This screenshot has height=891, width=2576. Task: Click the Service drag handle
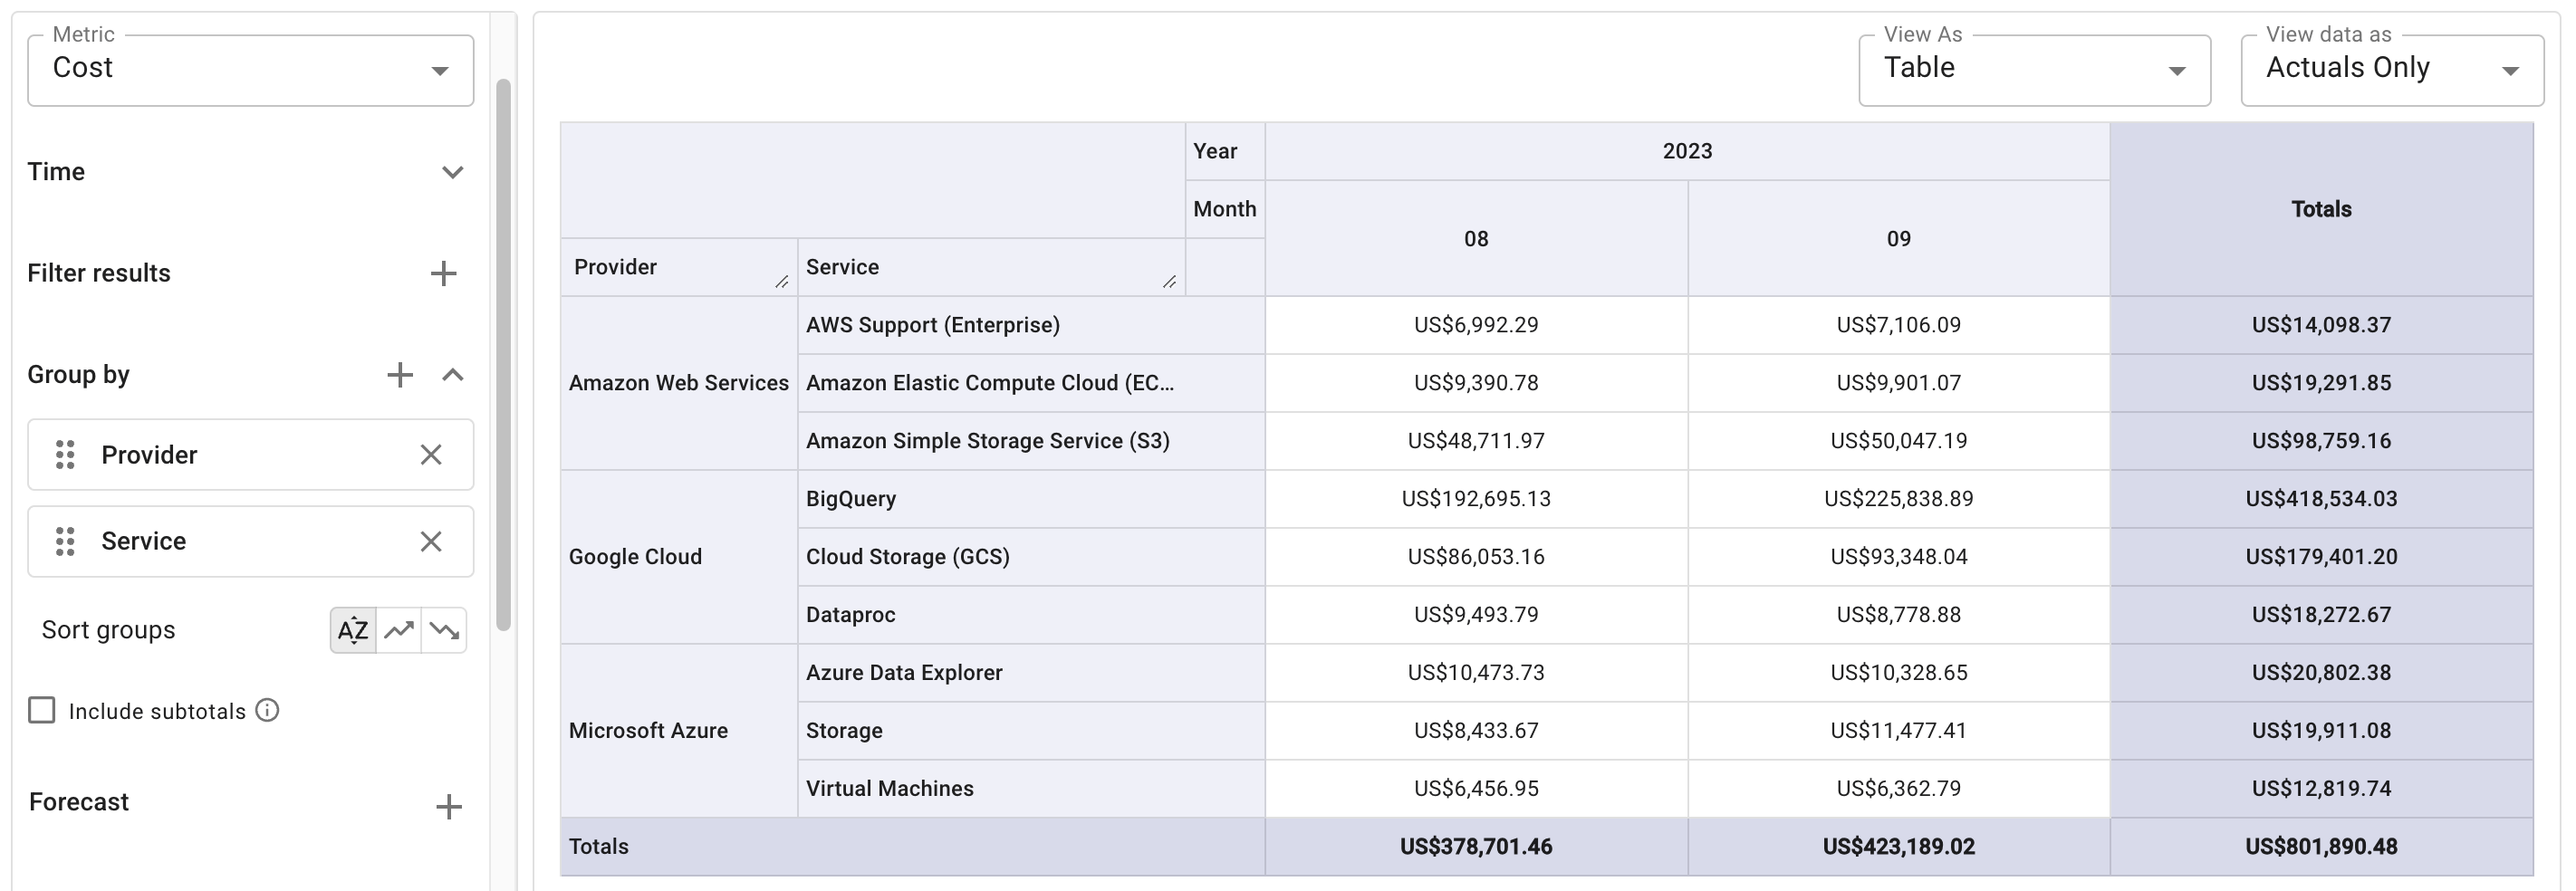pos(65,541)
